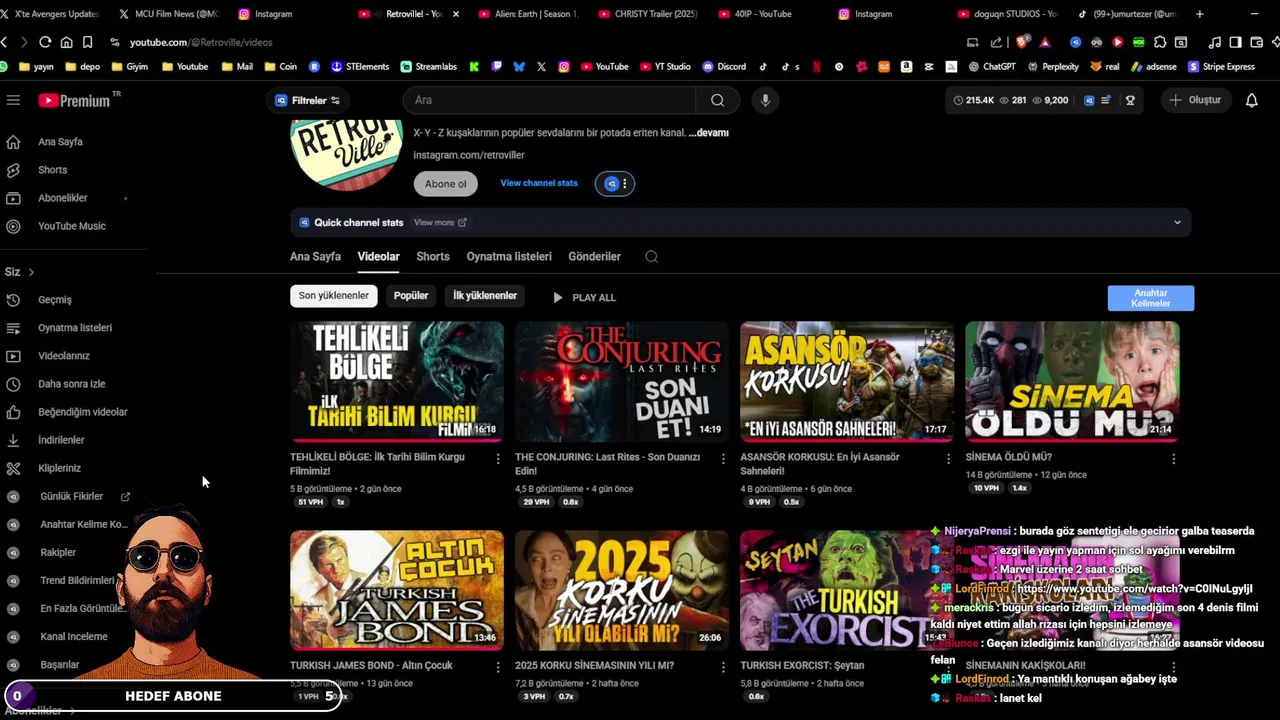
Task: Select Son yüklenenler sort chip
Action: 334,296
